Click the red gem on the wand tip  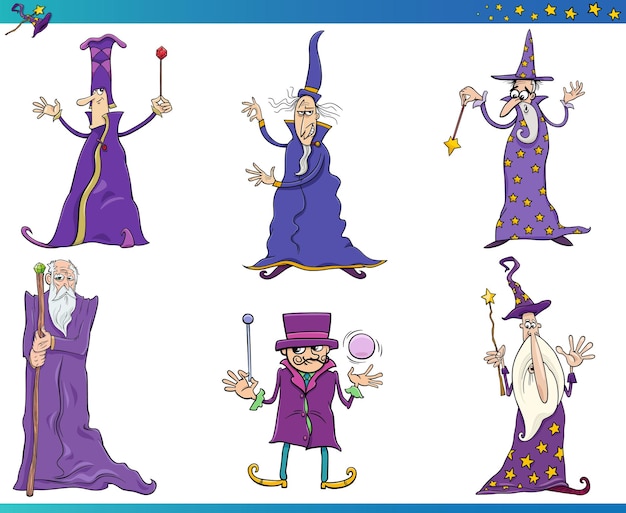(x=161, y=53)
